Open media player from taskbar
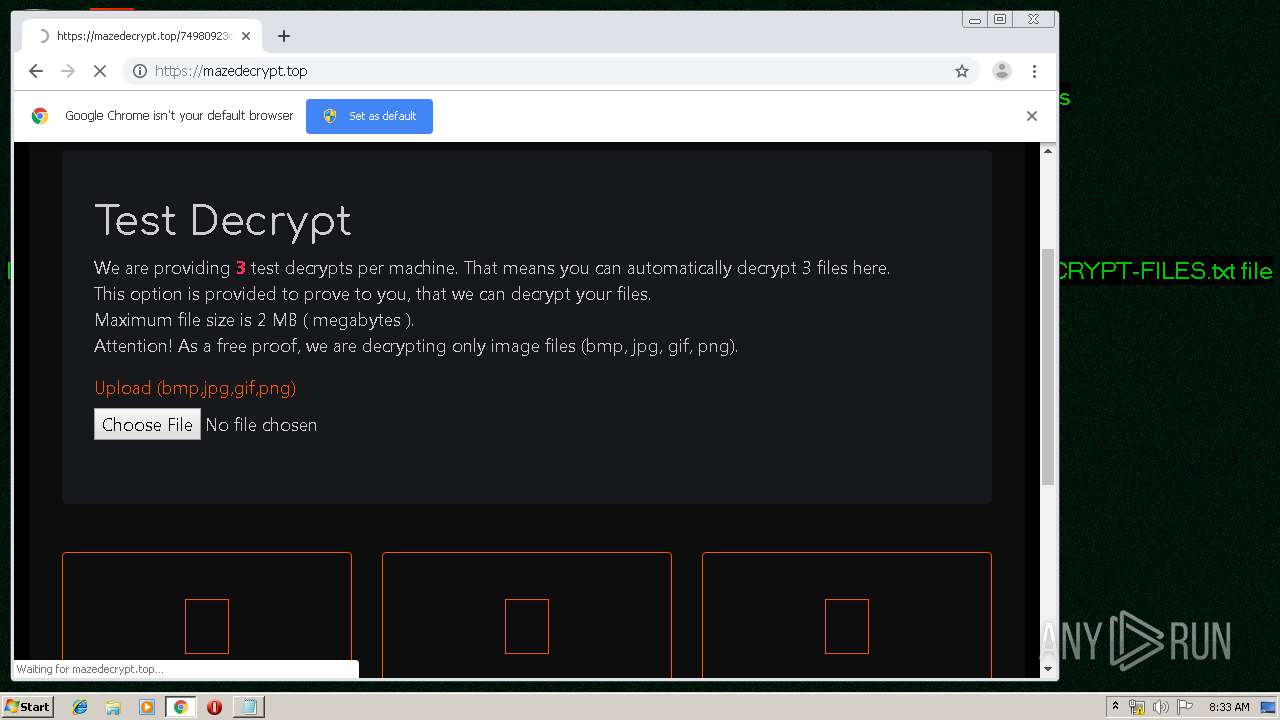 pyautogui.click(x=147, y=707)
